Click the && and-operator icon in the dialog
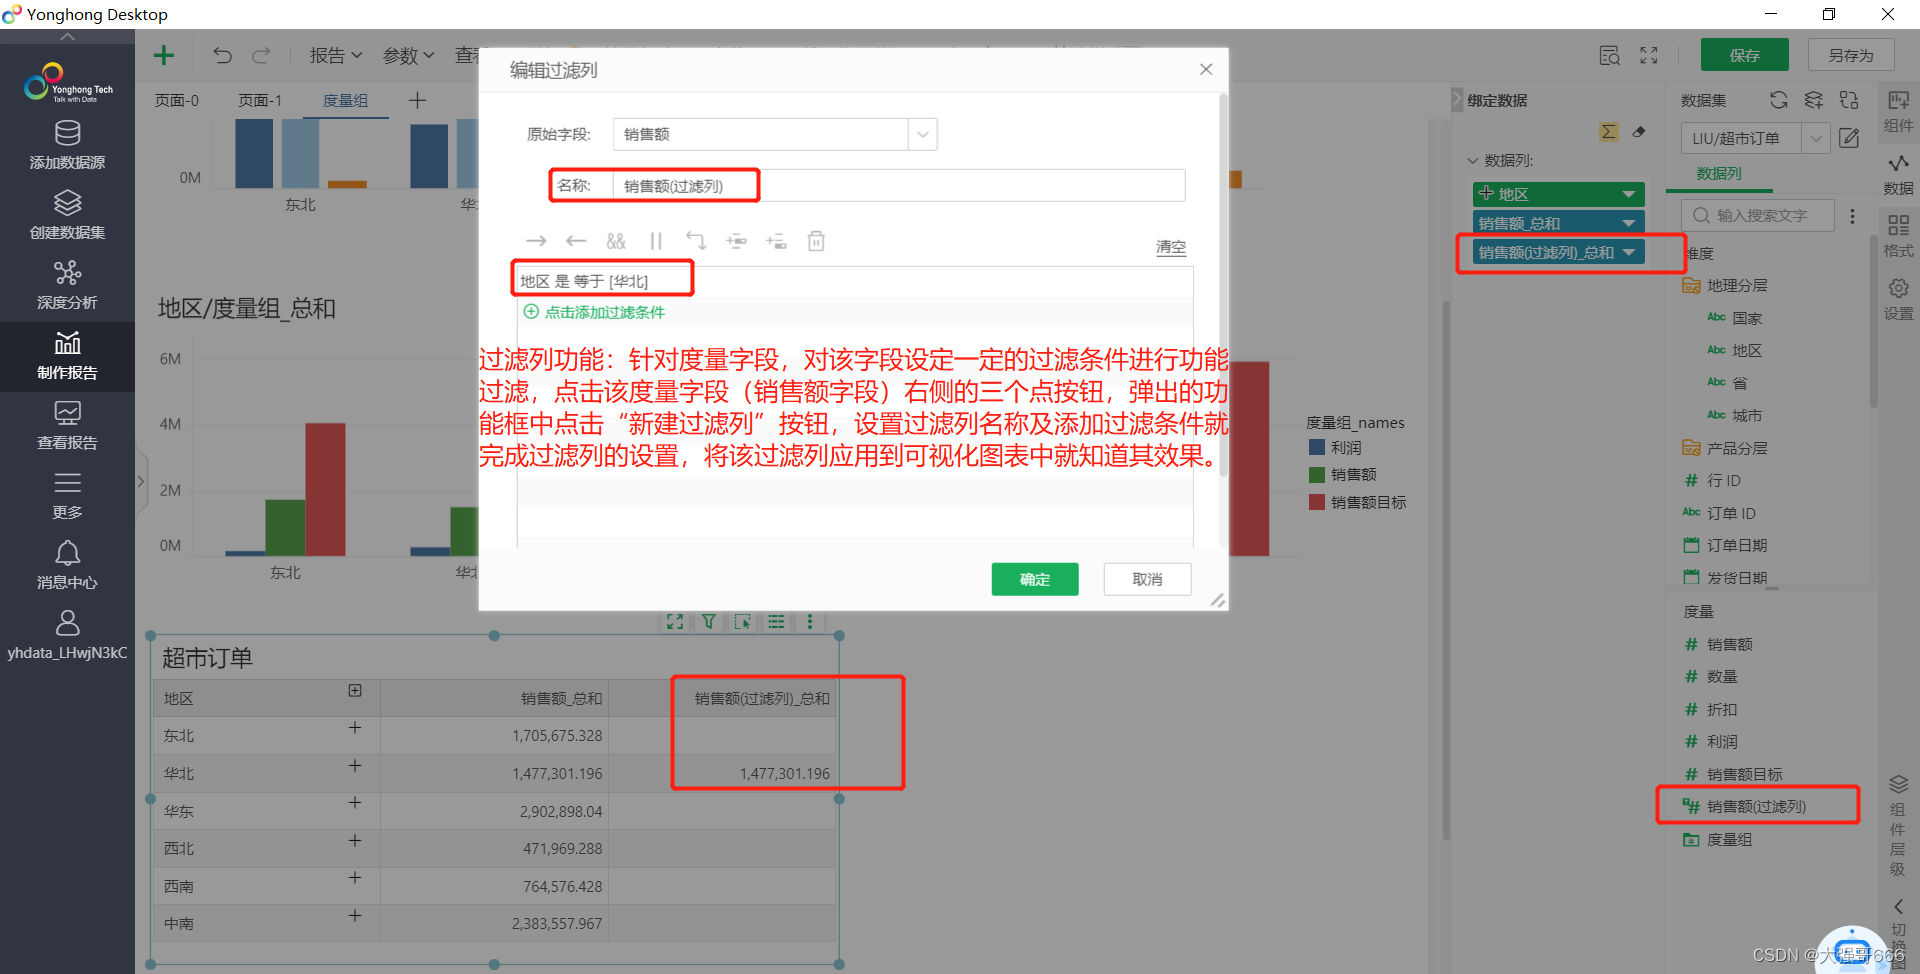Viewport: 1920px width, 974px height. [616, 241]
